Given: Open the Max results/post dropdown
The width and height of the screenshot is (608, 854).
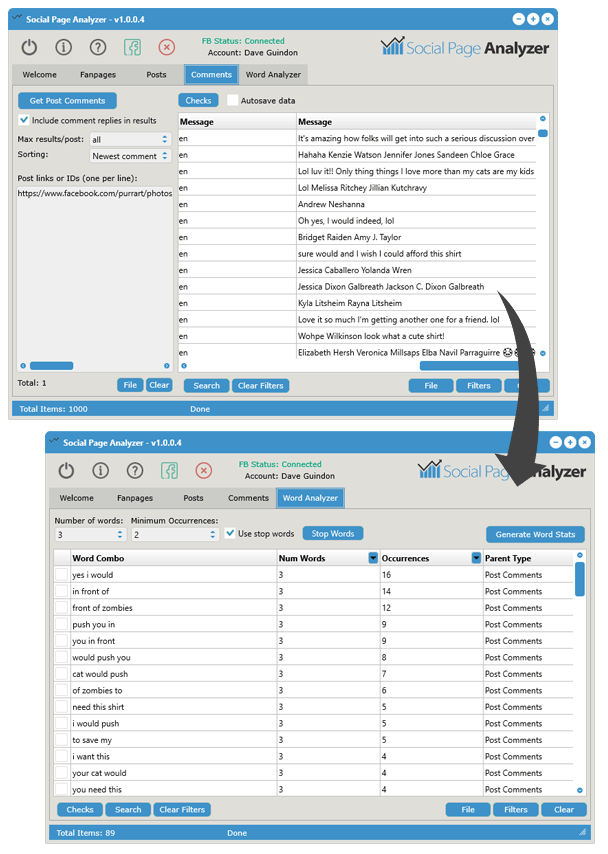Looking at the screenshot, I should (130, 139).
